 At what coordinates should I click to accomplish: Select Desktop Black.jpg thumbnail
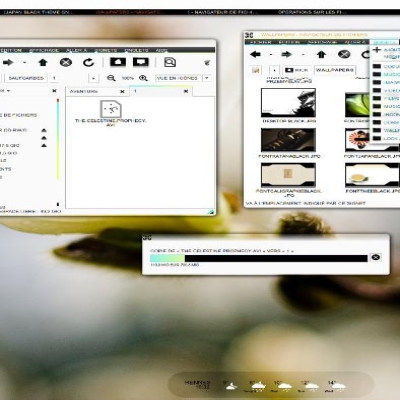[x=288, y=102]
